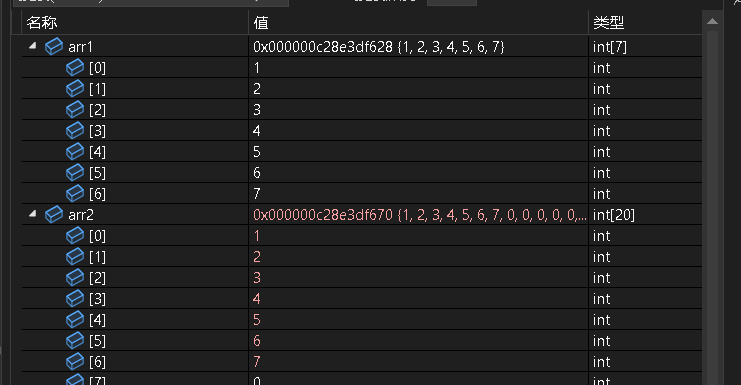The width and height of the screenshot is (741, 385).
Task: Select value 2 of arr1 [1]
Action: coord(257,89)
